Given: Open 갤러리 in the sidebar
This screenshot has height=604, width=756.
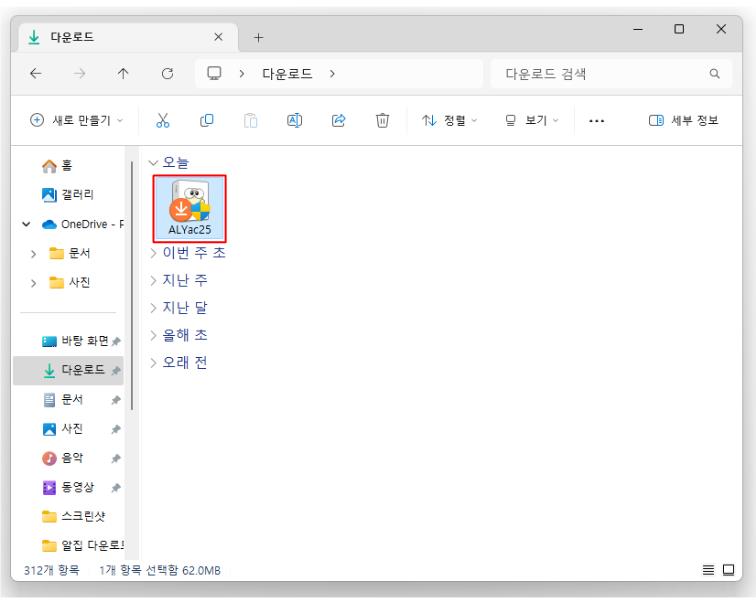Looking at the screenshot, I should click(x=68, y=195).
